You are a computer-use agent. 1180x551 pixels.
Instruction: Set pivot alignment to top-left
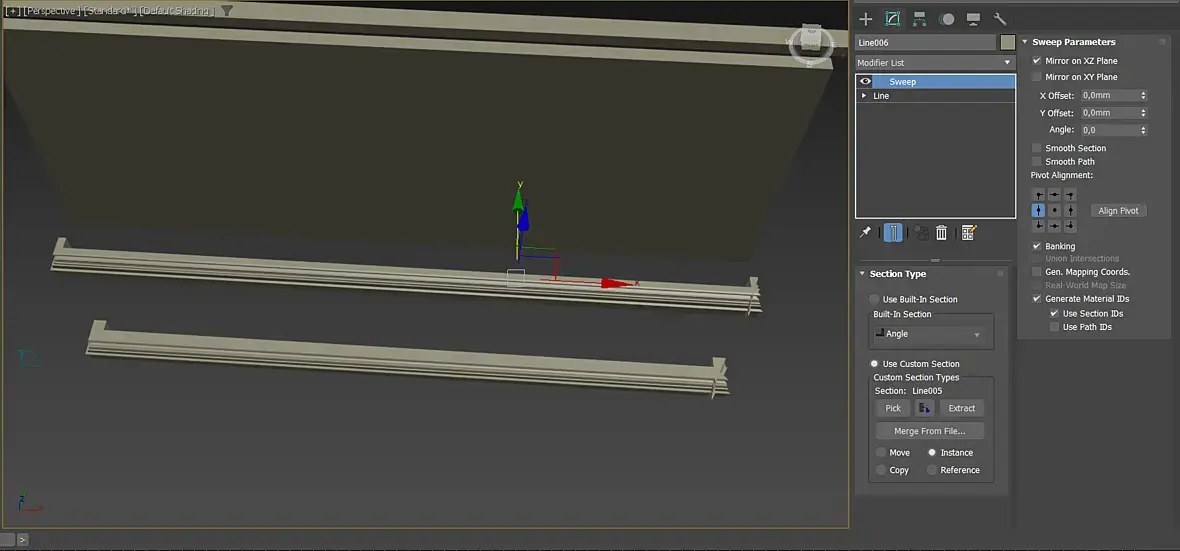pyautogui.click(x=1039, y=195)
